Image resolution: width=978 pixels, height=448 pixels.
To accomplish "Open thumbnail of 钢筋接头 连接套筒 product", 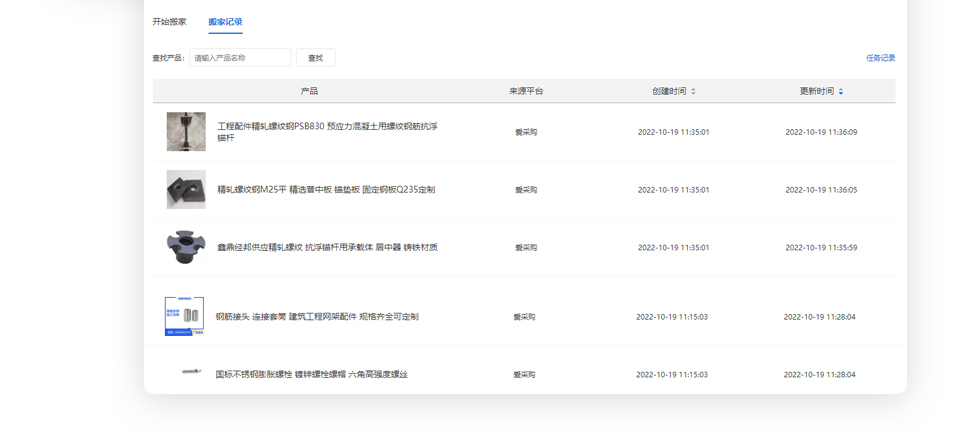I will tap(185, 316).
